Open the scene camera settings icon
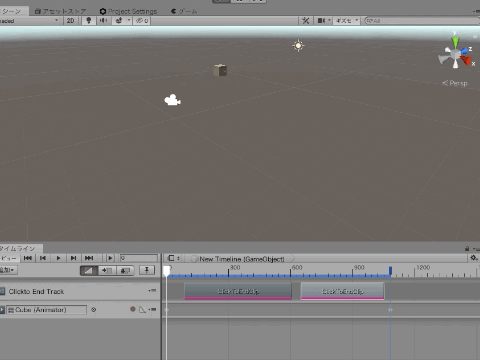Viewport: 480px width, 360px height. coord(321,21)
